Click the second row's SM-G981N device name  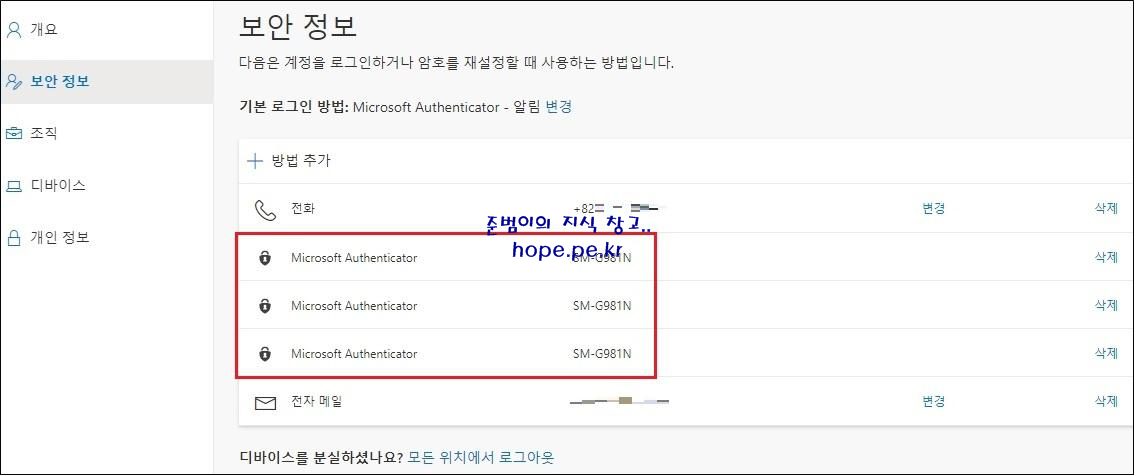(x=602, y=306)
